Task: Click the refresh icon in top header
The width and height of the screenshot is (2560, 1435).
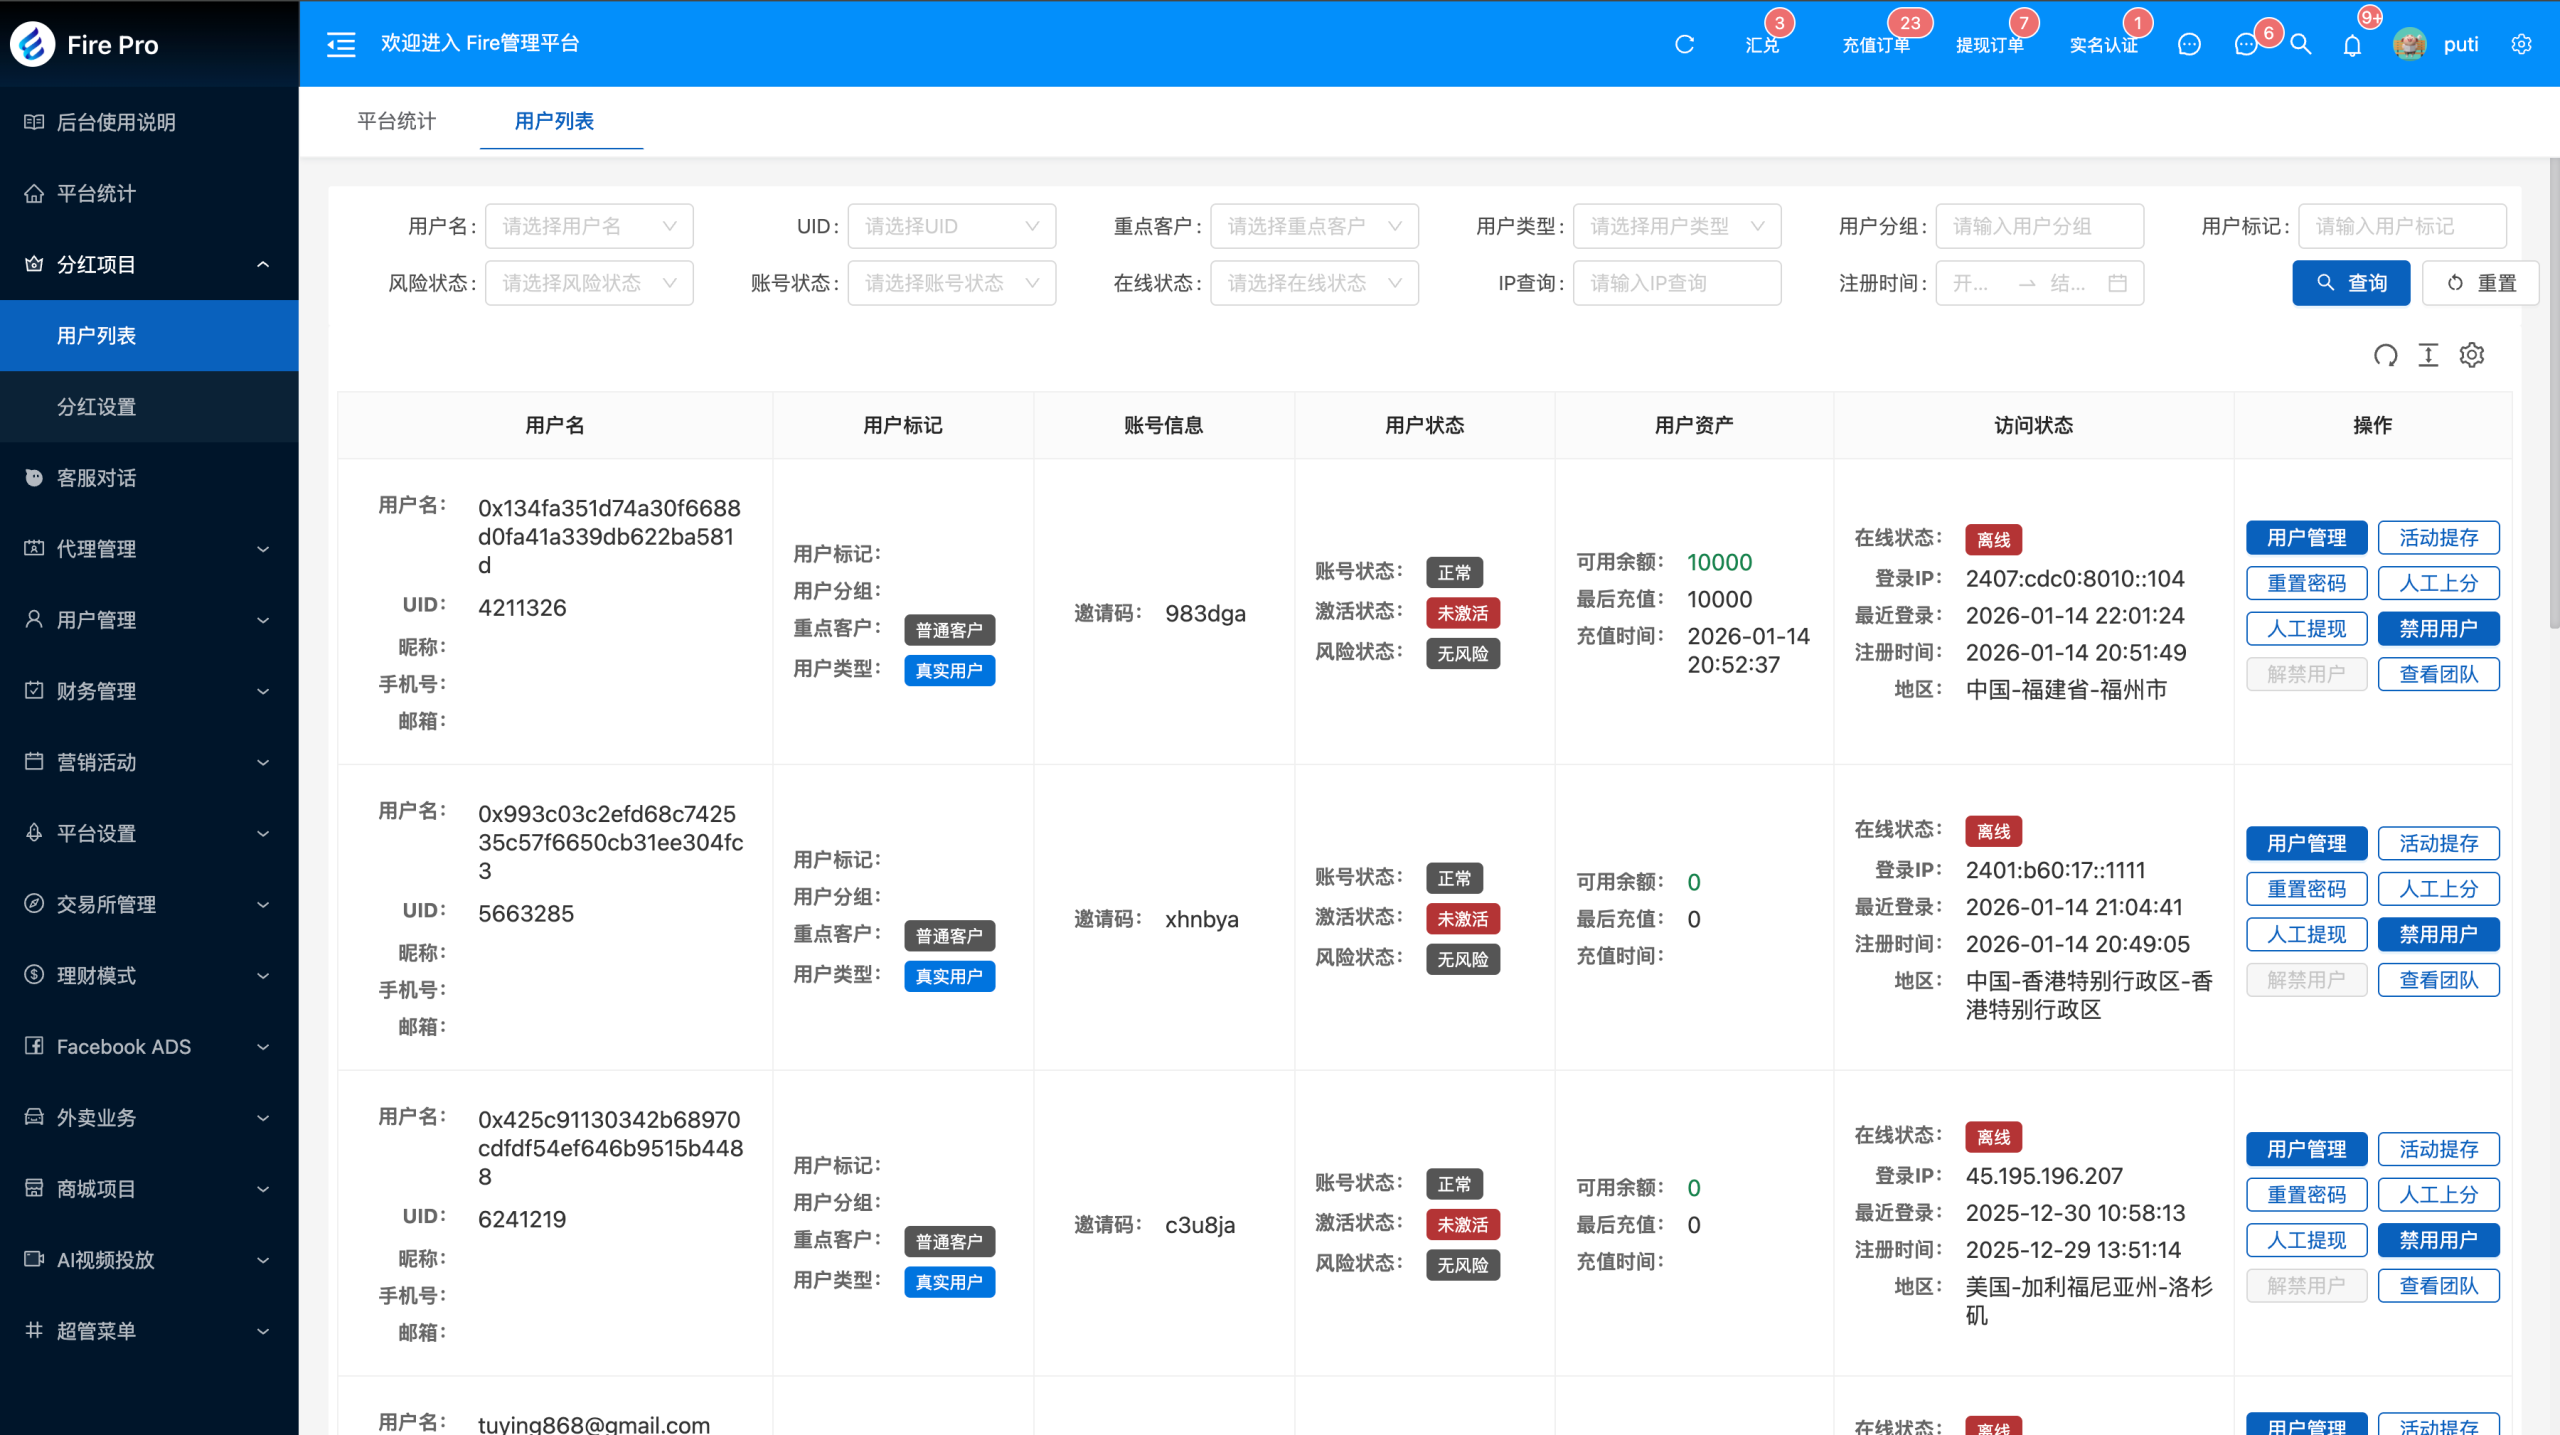Action: coord(1684,44)
